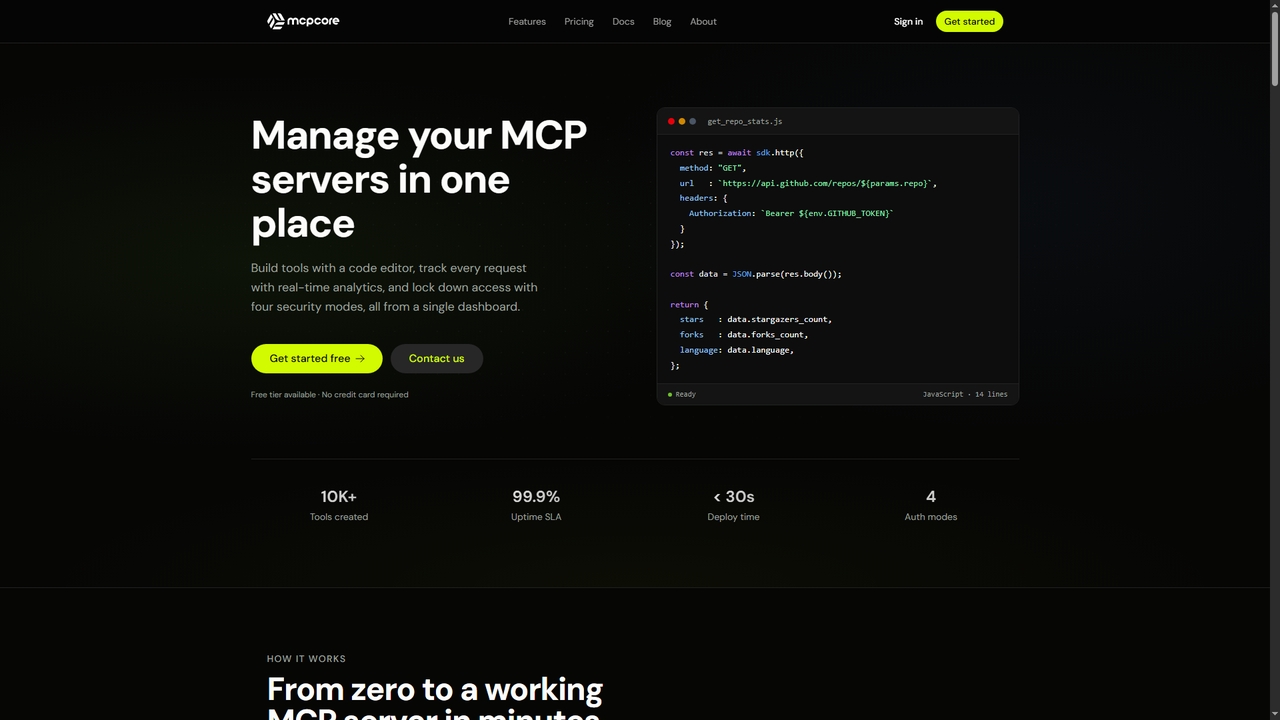Click the 'const res = await sdk.http' line

[737, 153]
